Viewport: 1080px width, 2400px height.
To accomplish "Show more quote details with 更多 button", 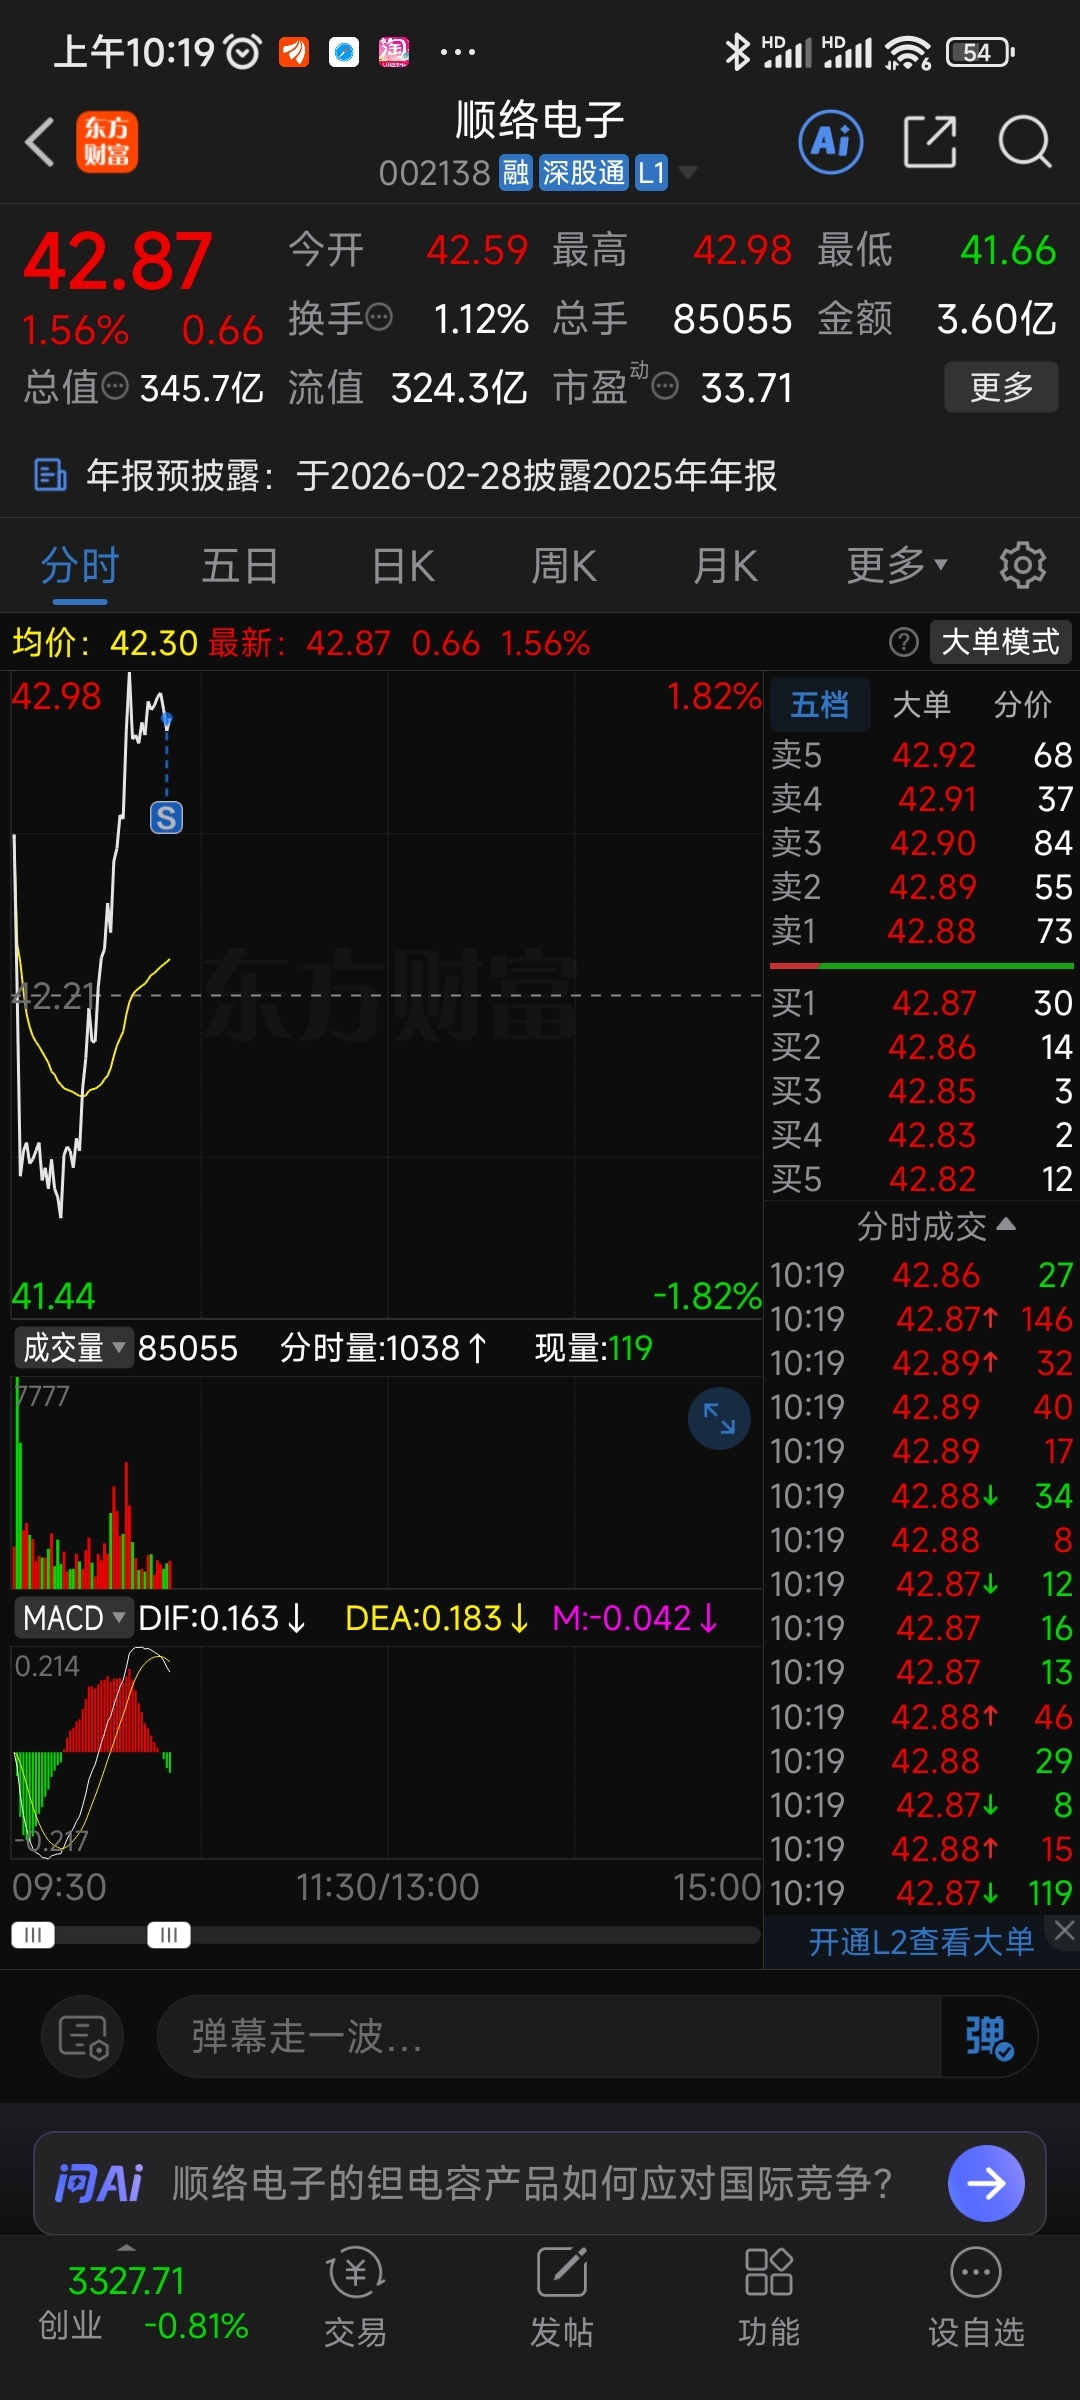I will click(1001, 387).
